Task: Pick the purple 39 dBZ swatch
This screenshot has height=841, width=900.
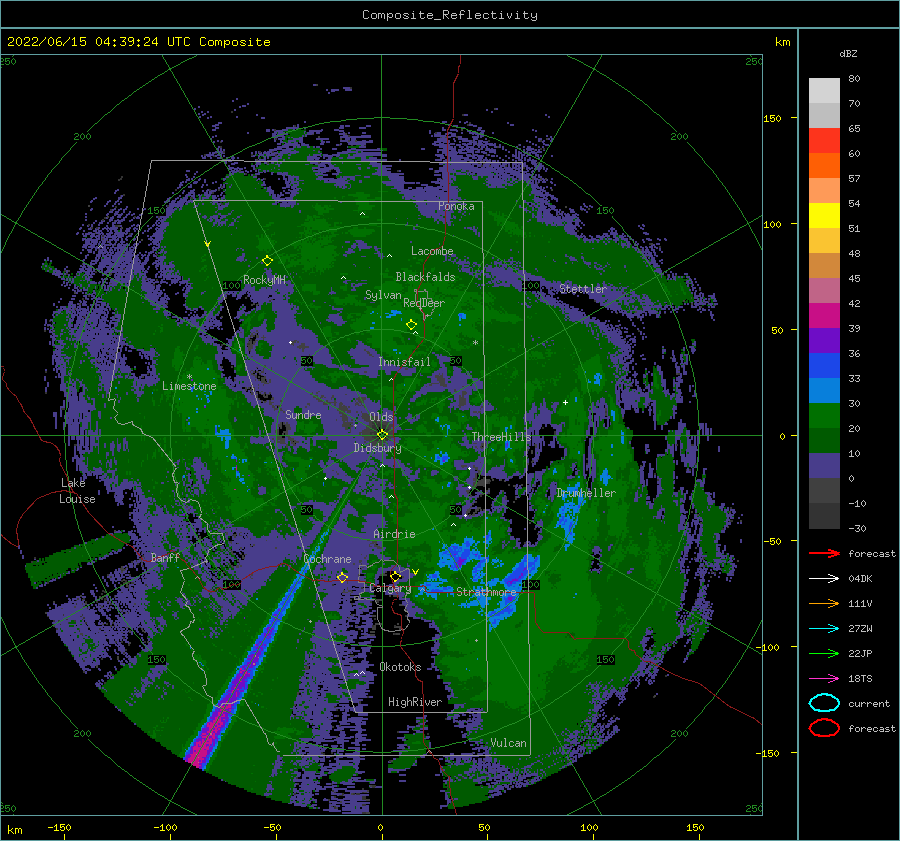Action: (x=824, y=340)
